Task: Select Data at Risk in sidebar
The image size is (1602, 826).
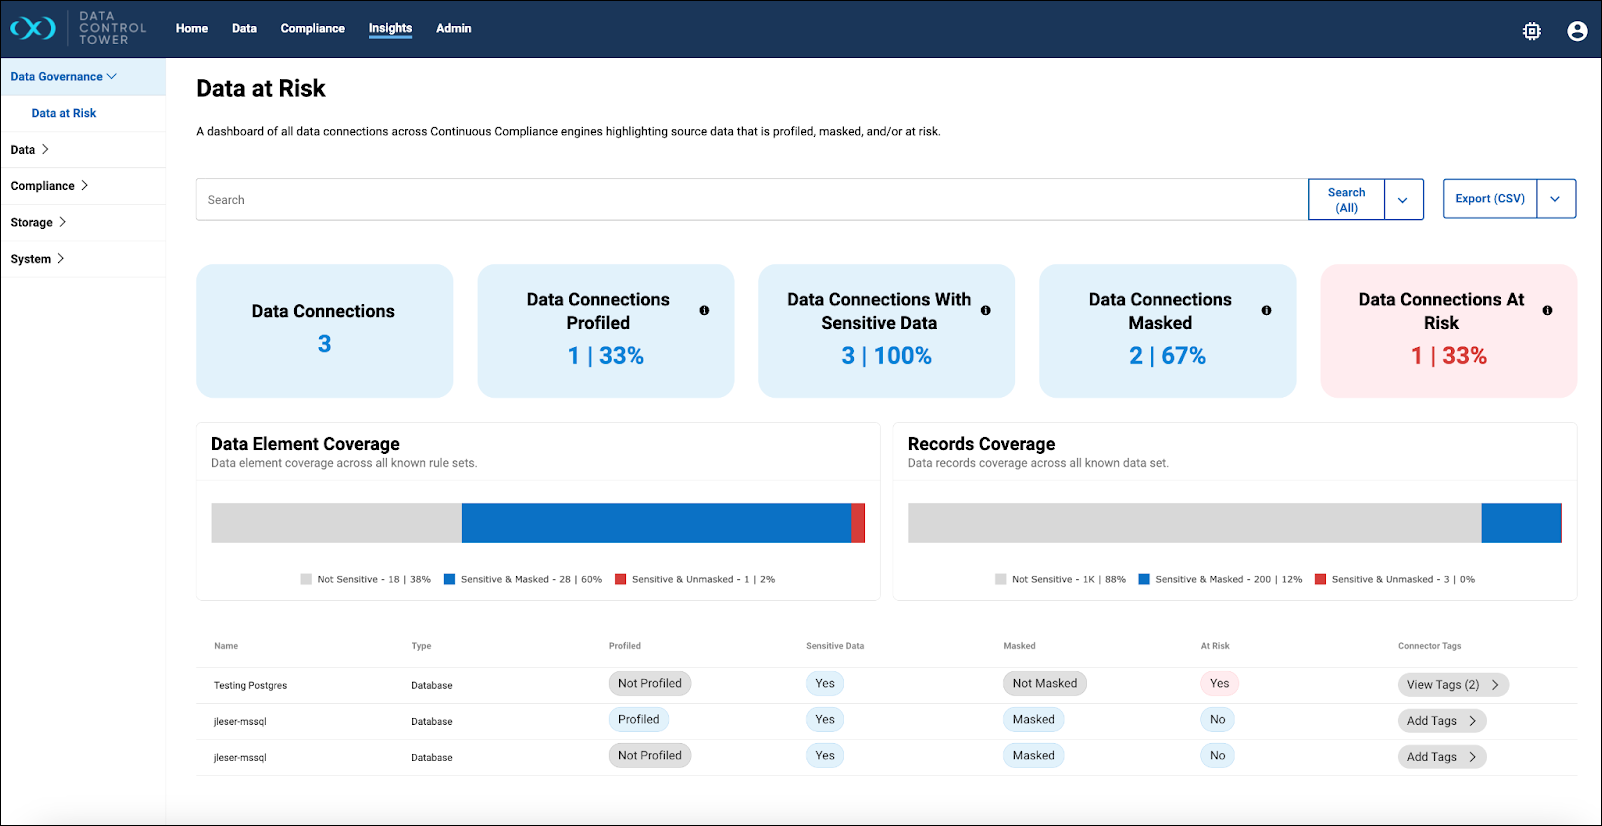Action: coord(64,113)
